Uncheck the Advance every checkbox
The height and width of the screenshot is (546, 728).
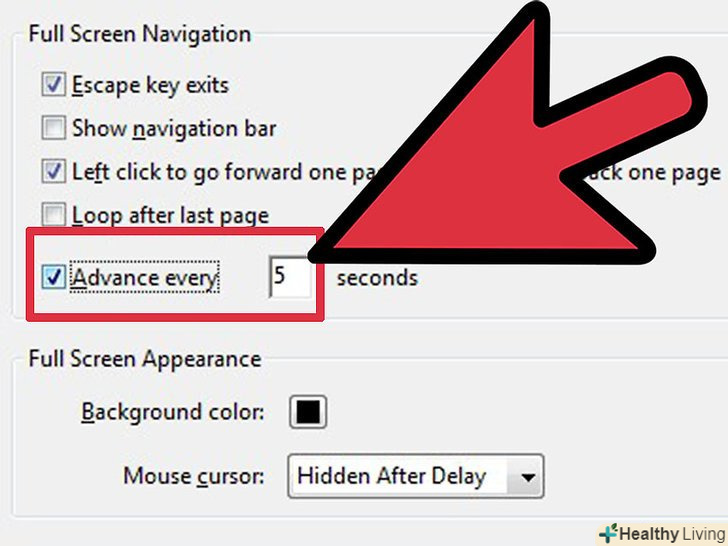point(53,277)
